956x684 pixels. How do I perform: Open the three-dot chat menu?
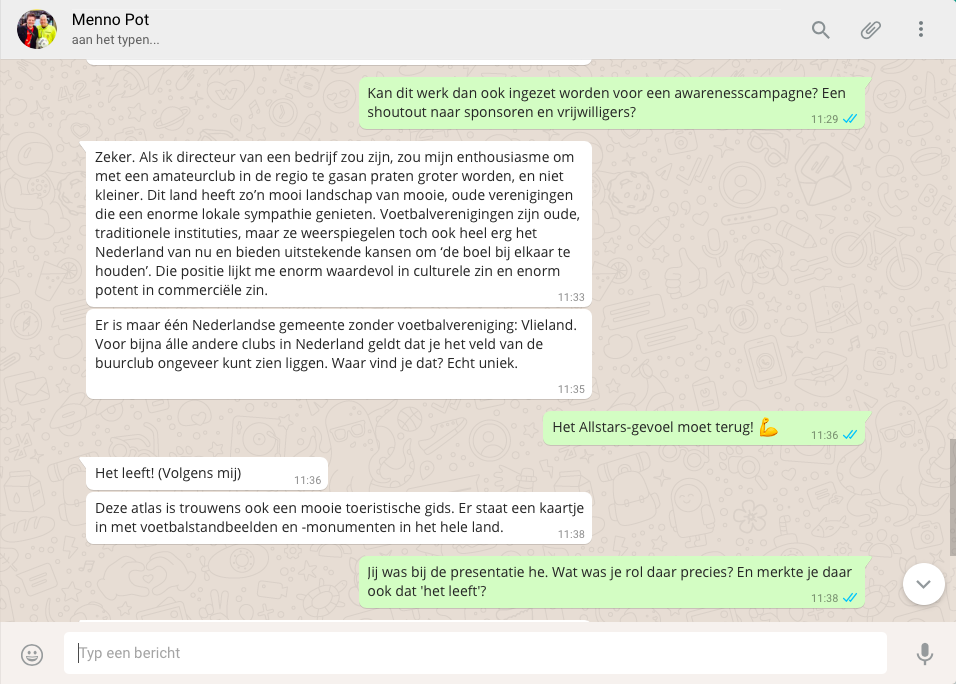point(921,29)
